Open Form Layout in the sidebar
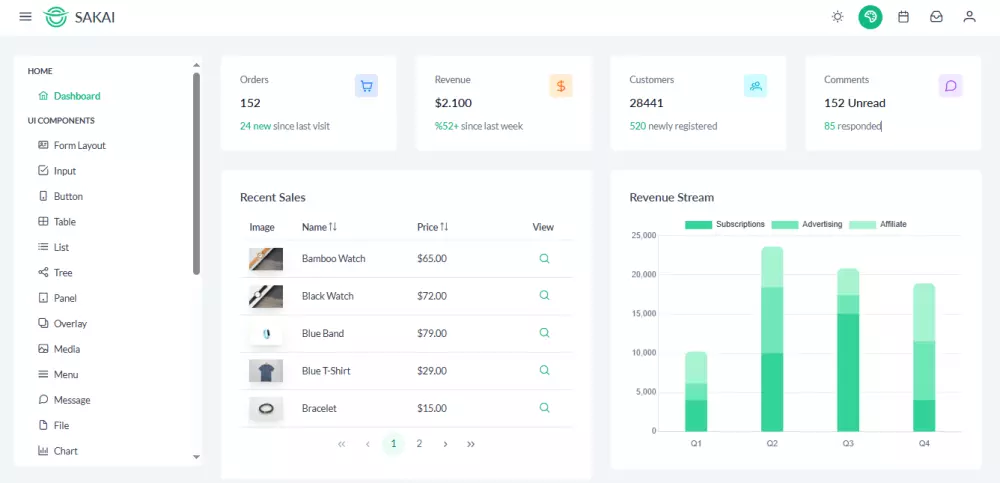 [x=71, y=145]
